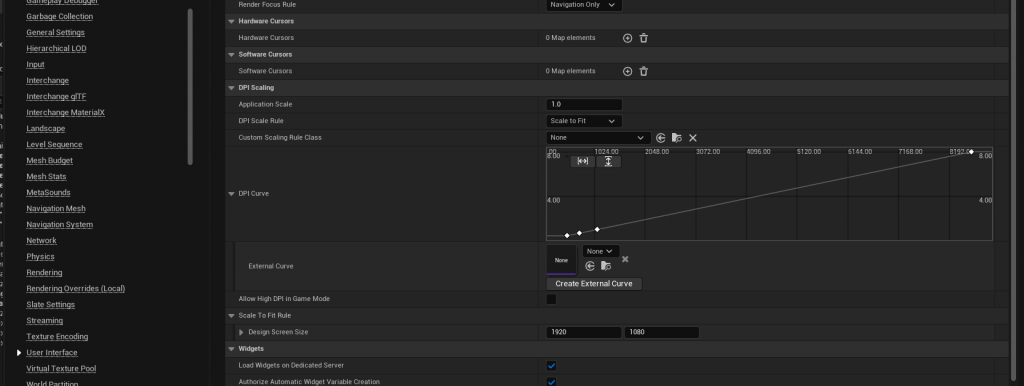Add an element to Software Cursors map

(x=627, y=71)
